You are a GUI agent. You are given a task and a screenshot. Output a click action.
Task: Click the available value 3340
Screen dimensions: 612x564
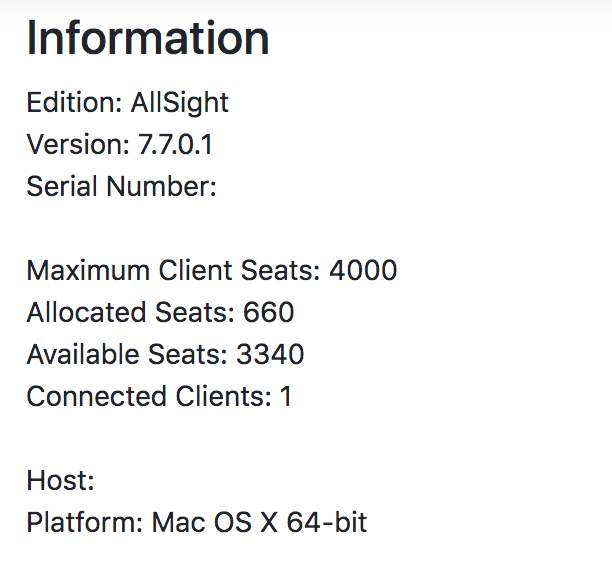(x=270, y=354)
